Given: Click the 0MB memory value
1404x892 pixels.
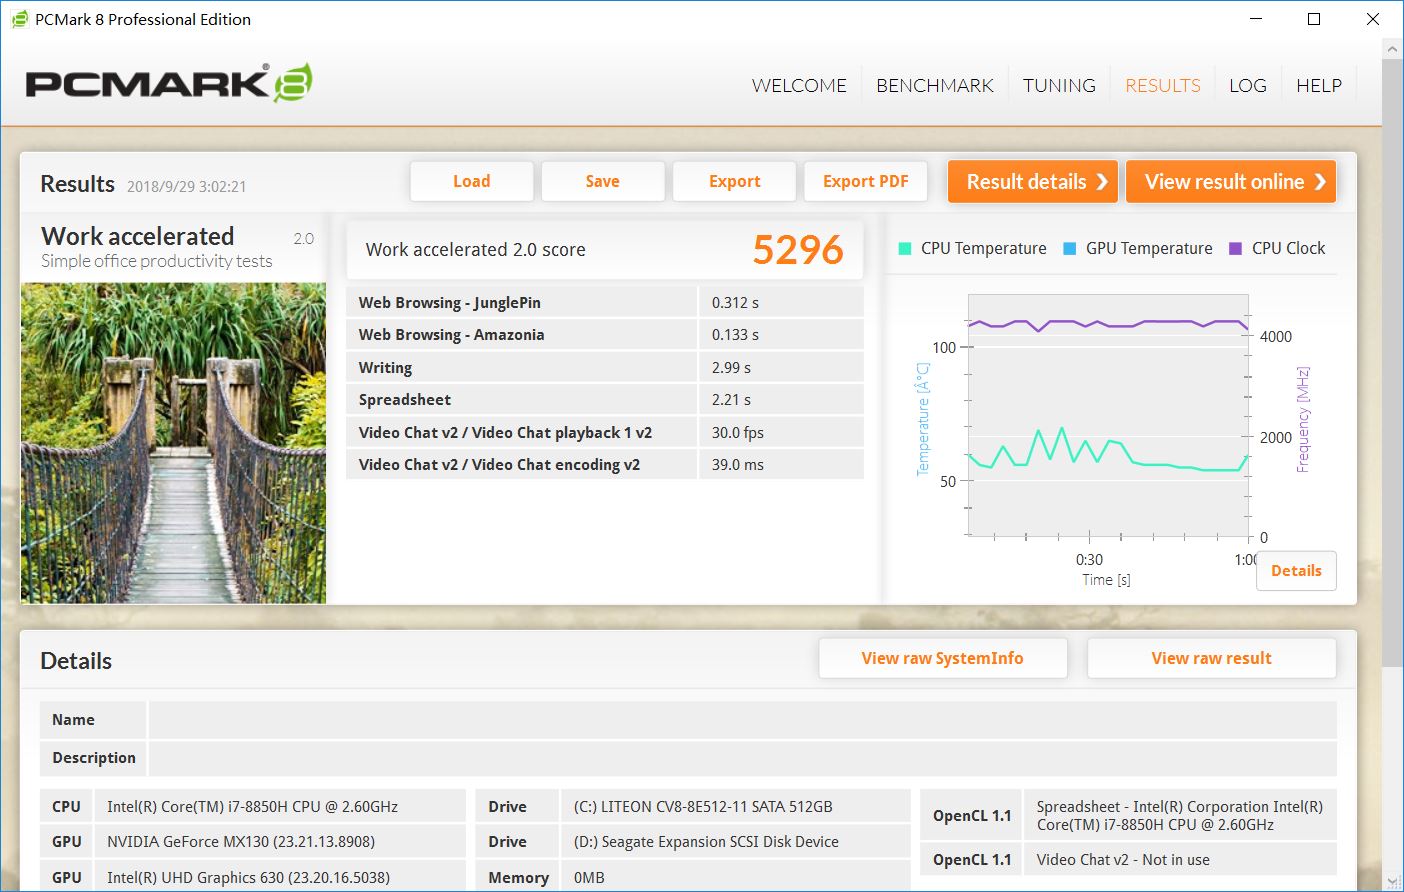Looking at the screenshot, I should click(589, 878).
